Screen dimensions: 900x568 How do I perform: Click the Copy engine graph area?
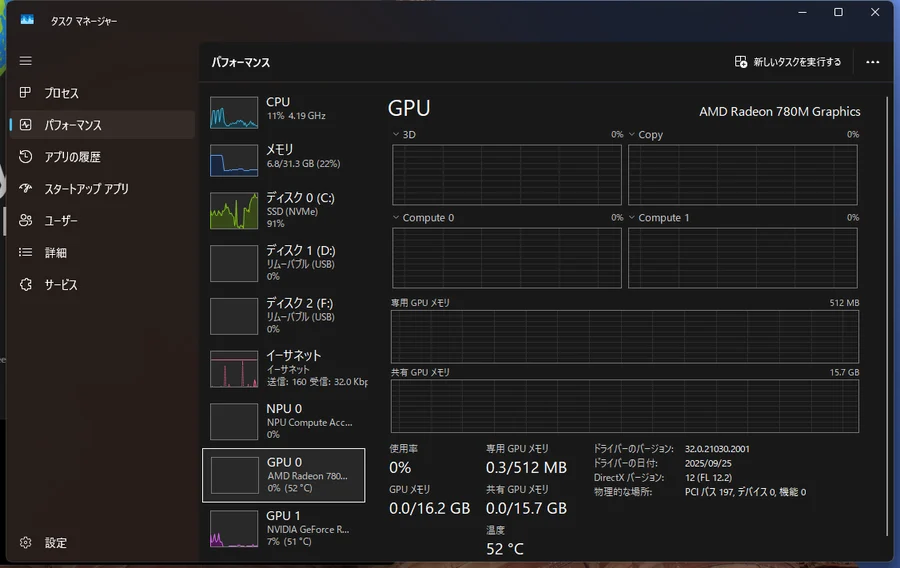coord(743,174)
